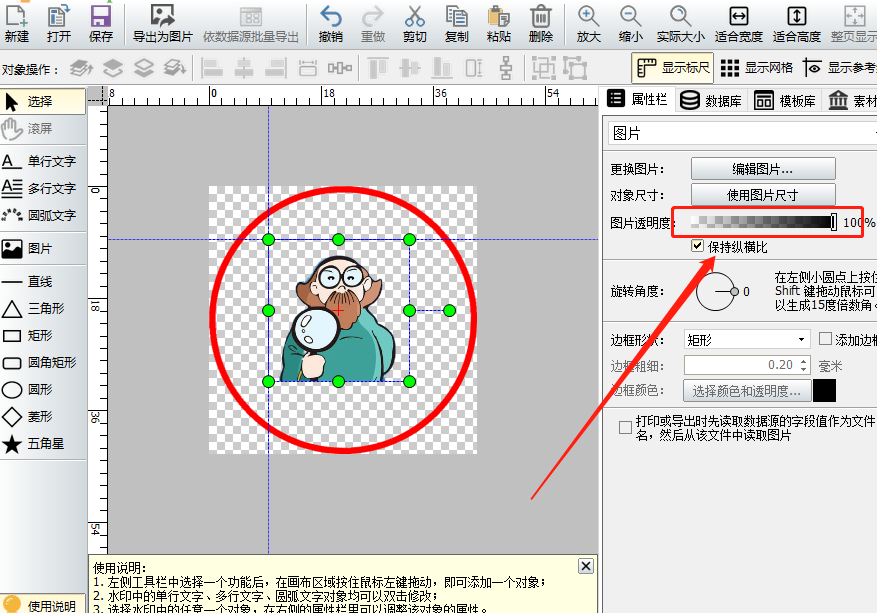Image resolution: width=877 pixels, height=614 pixels.
Task: Click the redo 重做 icon
Action: 373,23
